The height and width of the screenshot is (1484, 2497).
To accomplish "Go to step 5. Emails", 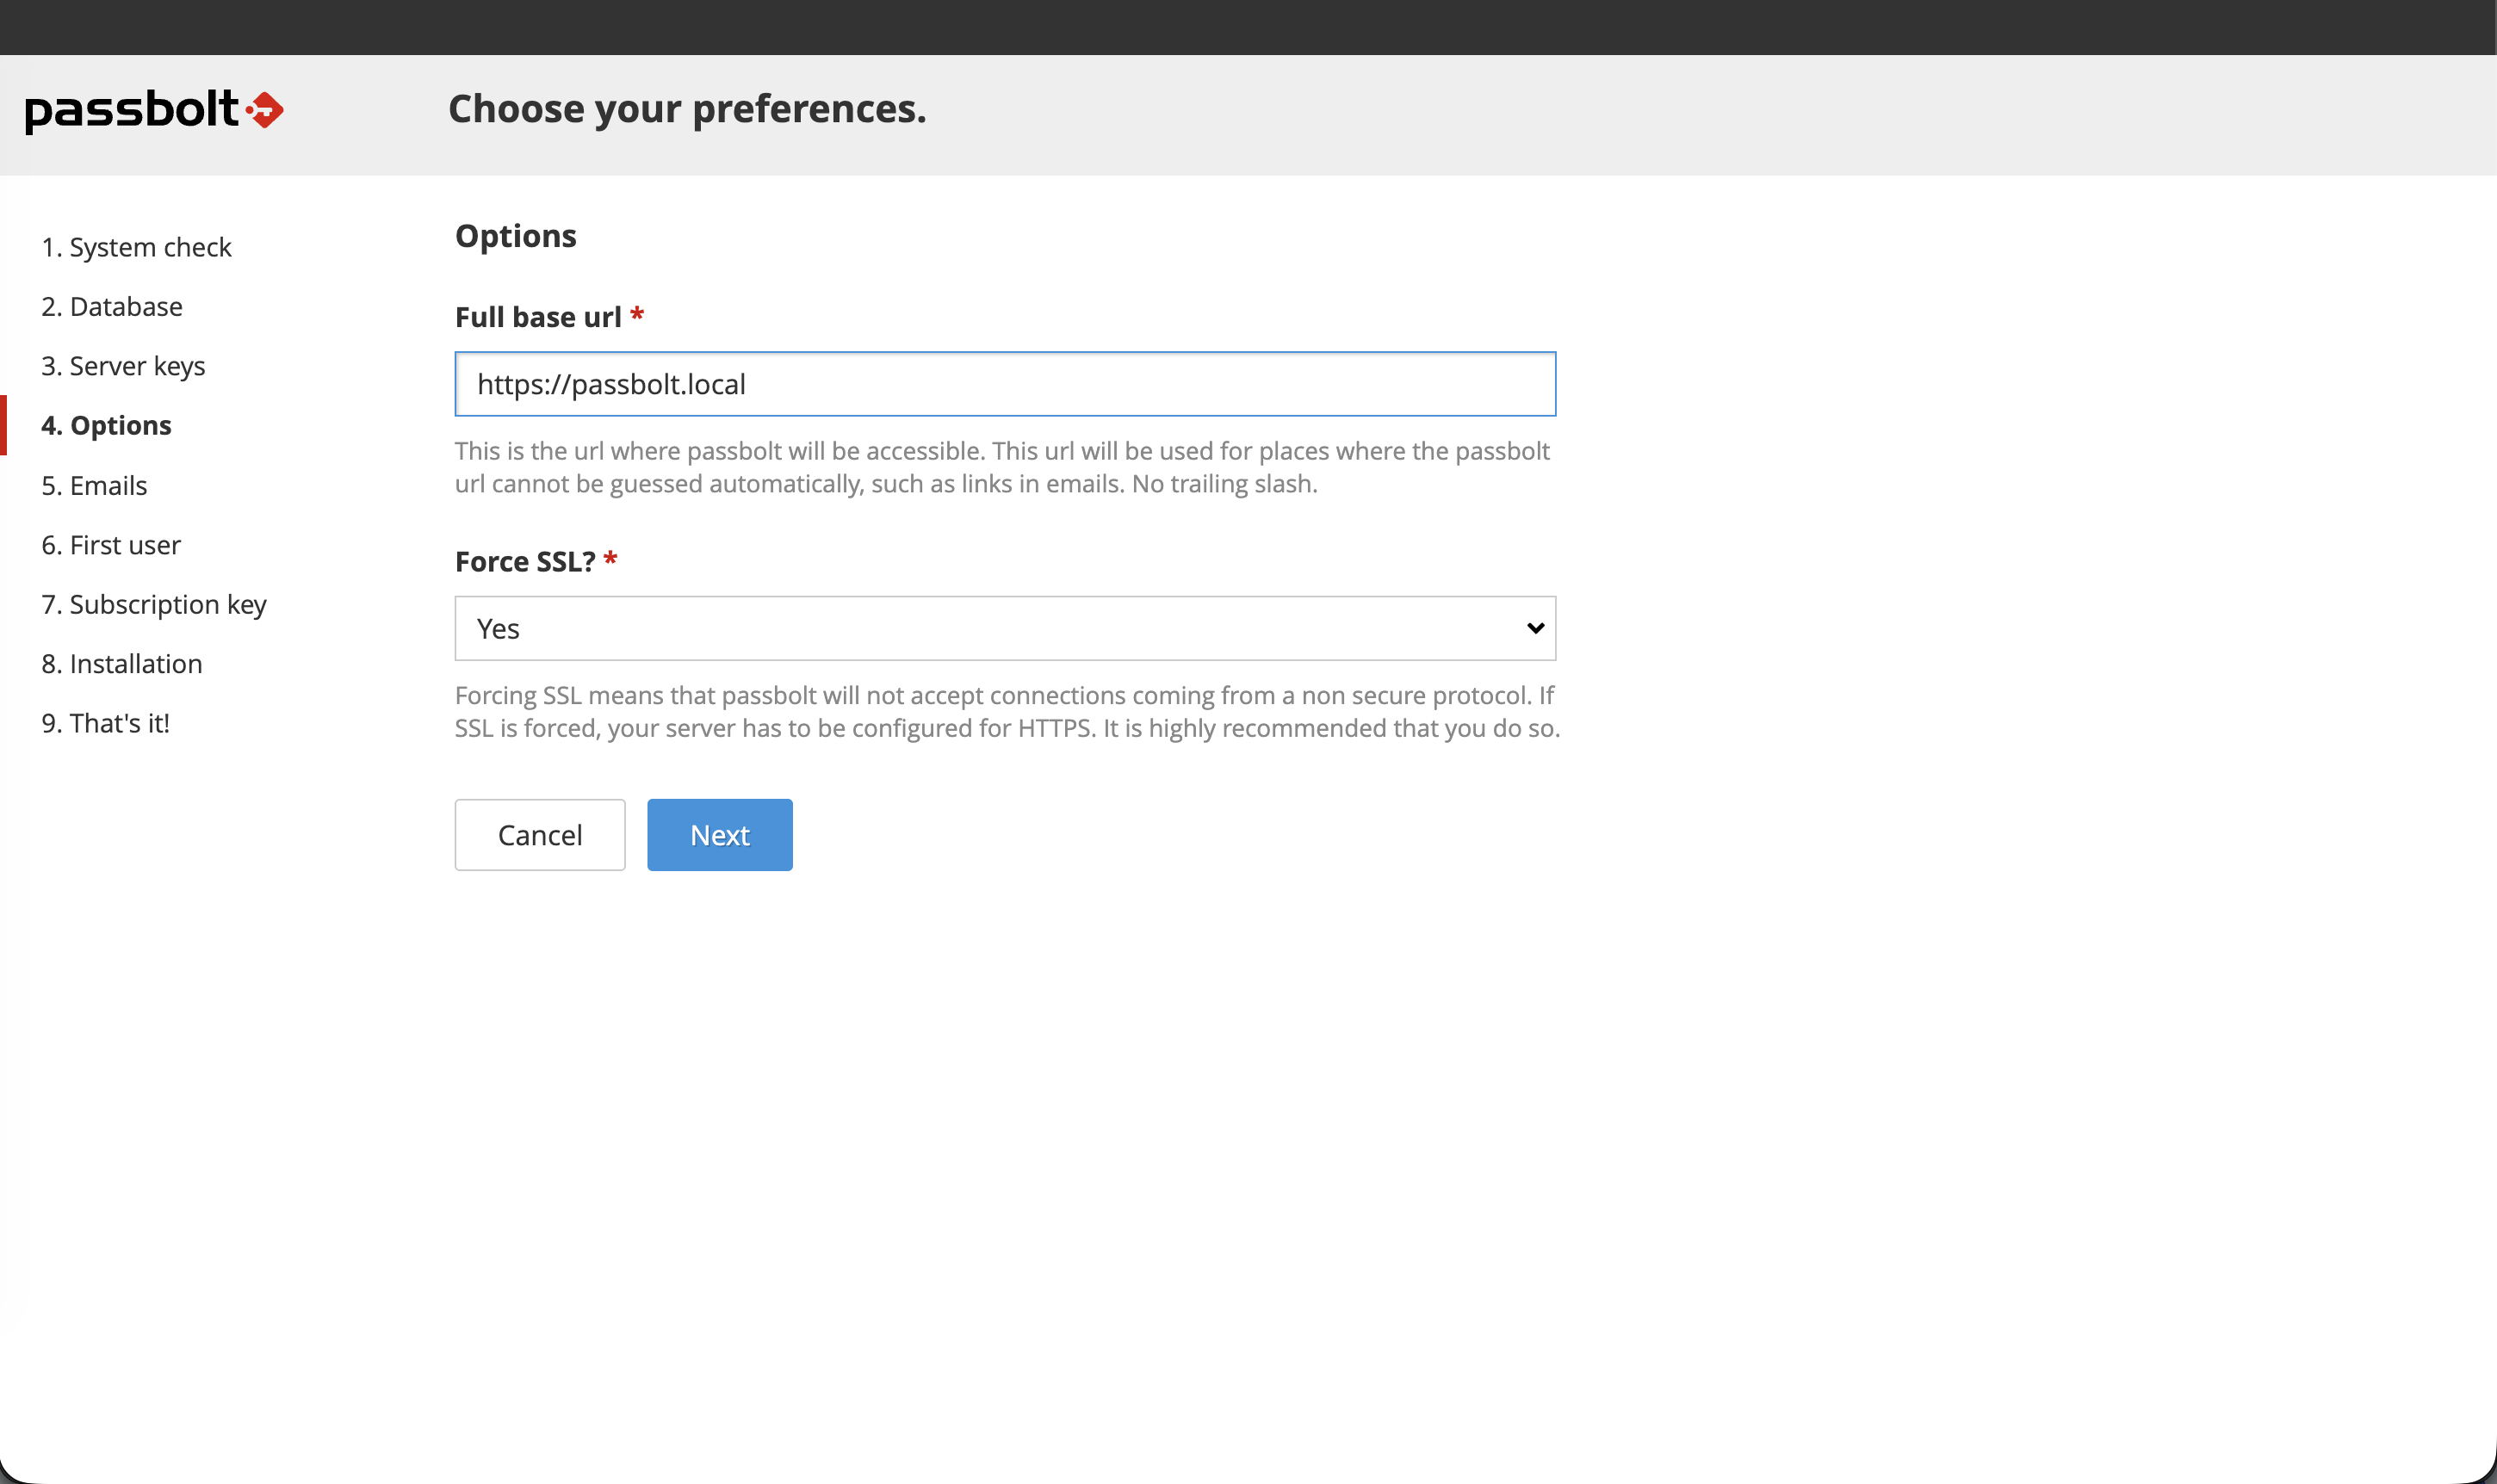I will [x=94, y=485].
